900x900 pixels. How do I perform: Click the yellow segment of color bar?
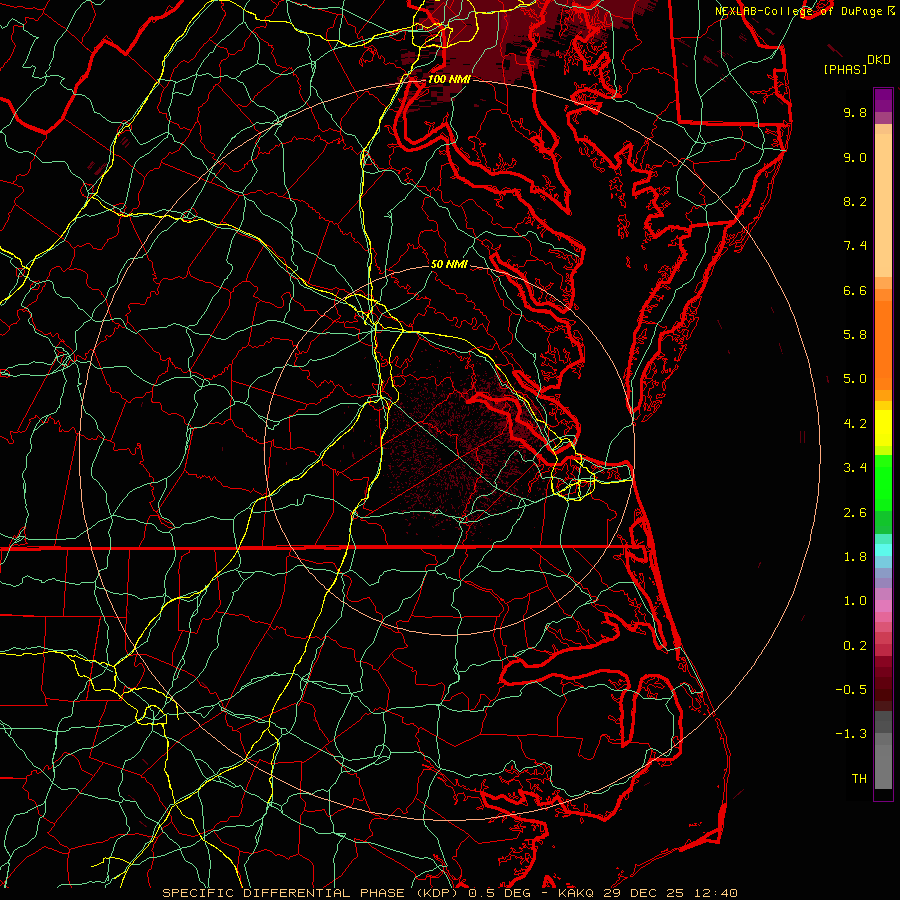click(883, 428)
